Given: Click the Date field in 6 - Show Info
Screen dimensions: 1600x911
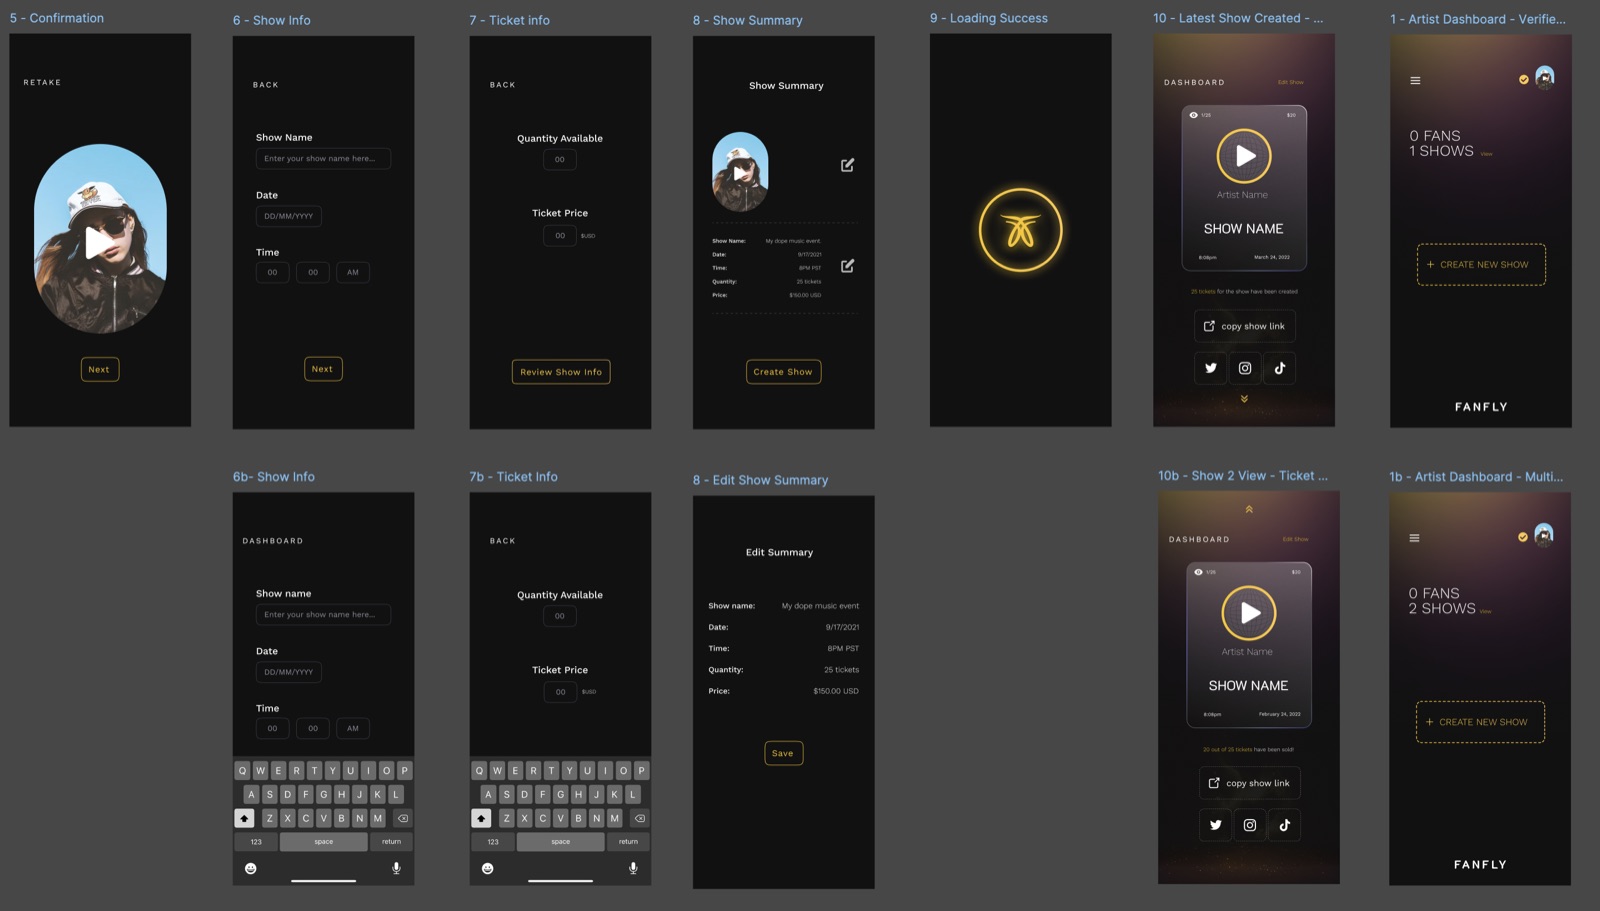Looking at the screenshot, I should (288, 216).
